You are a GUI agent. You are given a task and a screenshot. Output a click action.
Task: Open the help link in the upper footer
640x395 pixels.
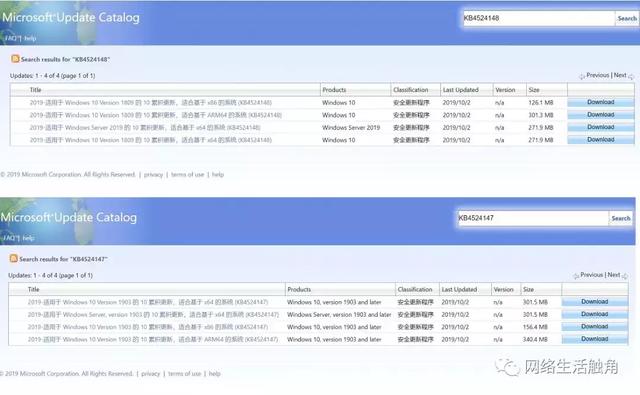tap(218, 175)
